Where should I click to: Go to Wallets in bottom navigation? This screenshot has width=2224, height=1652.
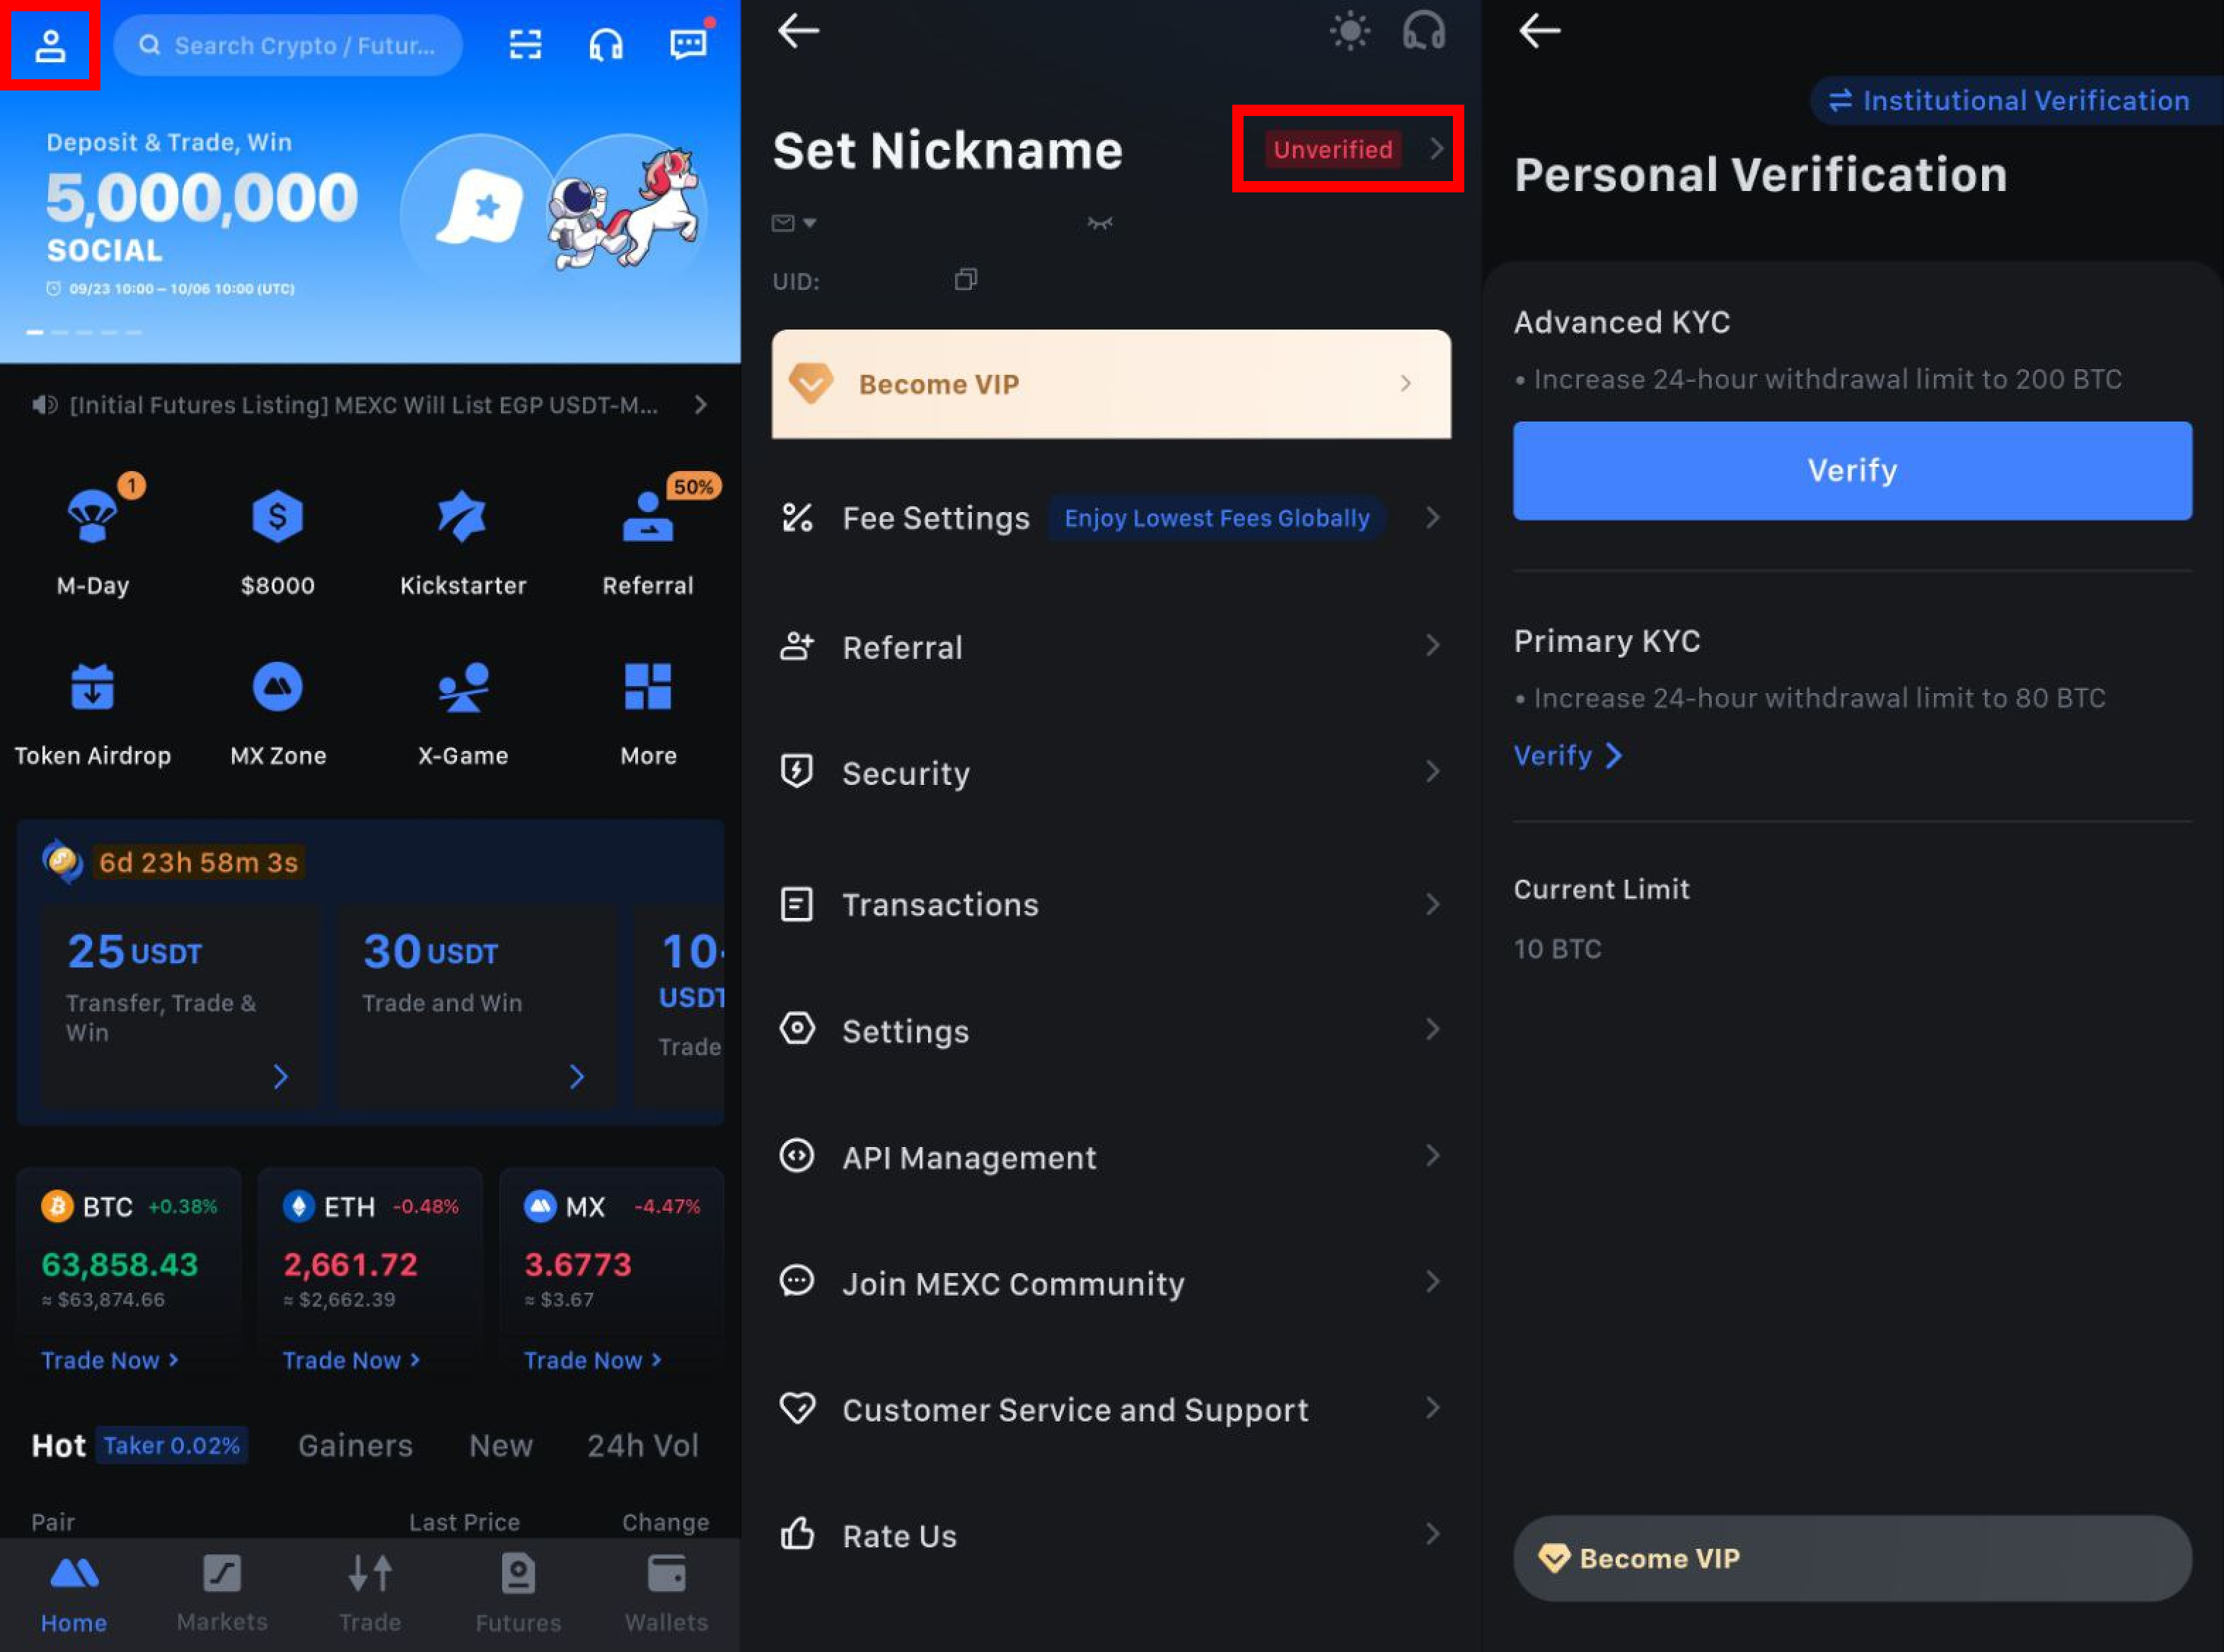point(666,1595)
